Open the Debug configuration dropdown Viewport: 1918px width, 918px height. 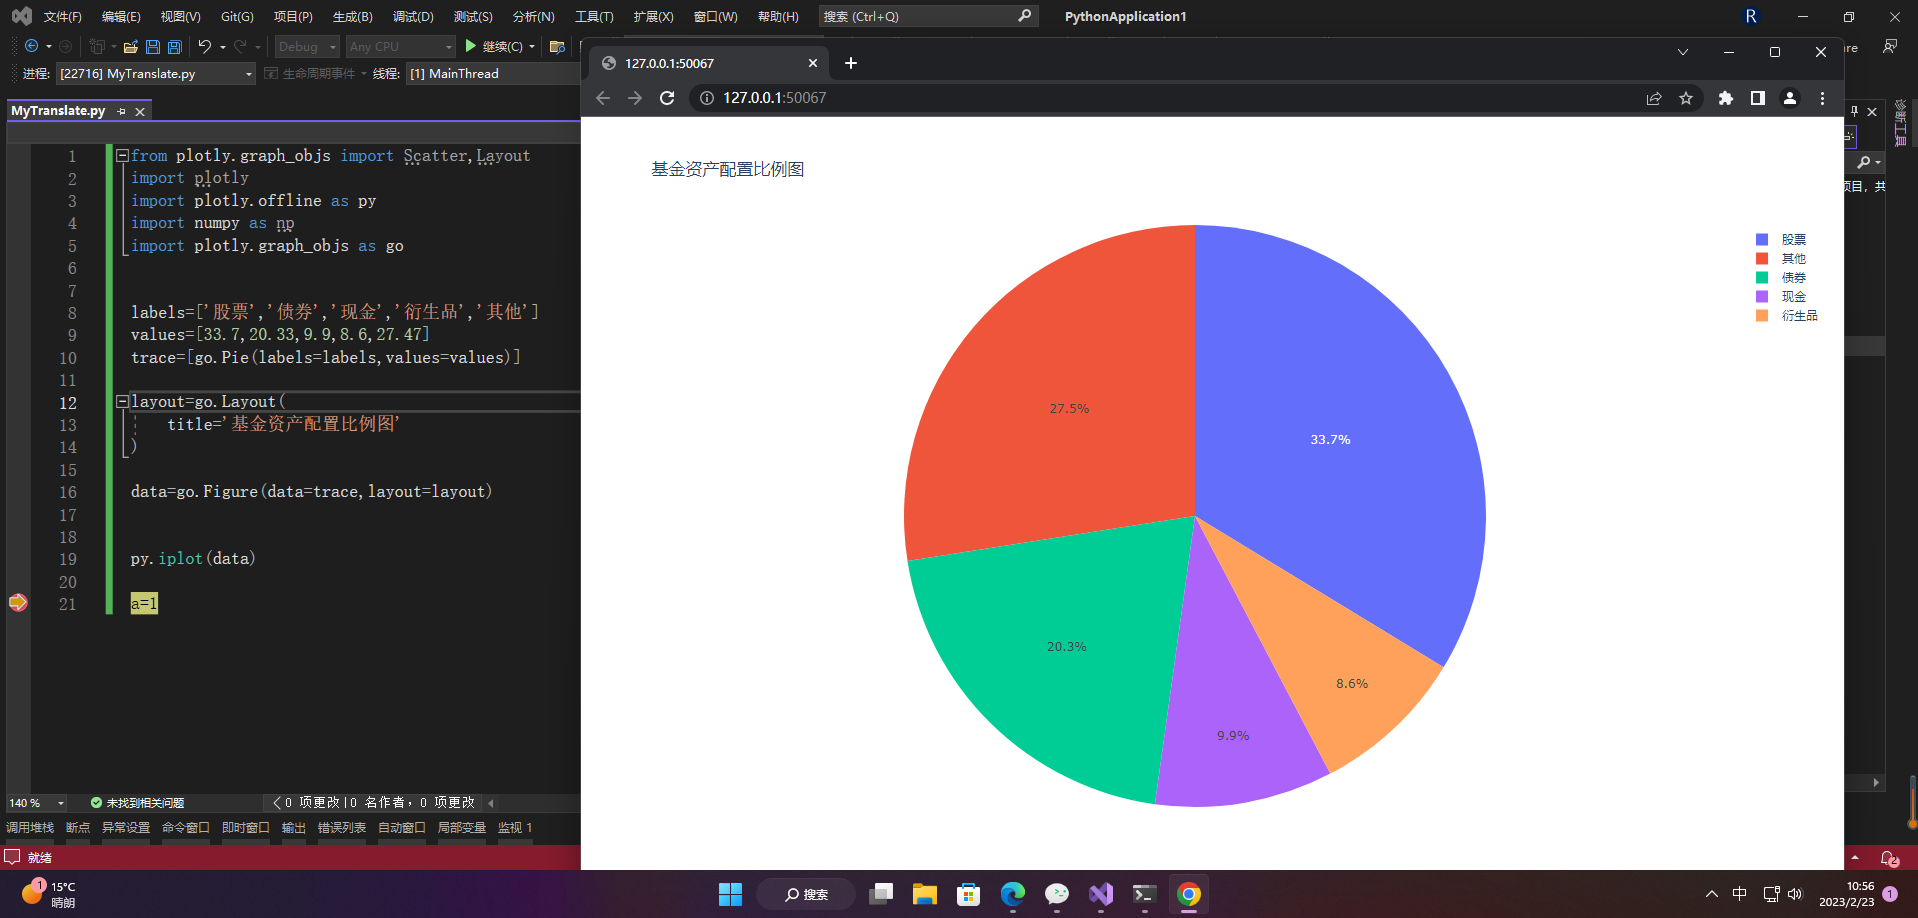pyautogui.click(x=307, y=46)
